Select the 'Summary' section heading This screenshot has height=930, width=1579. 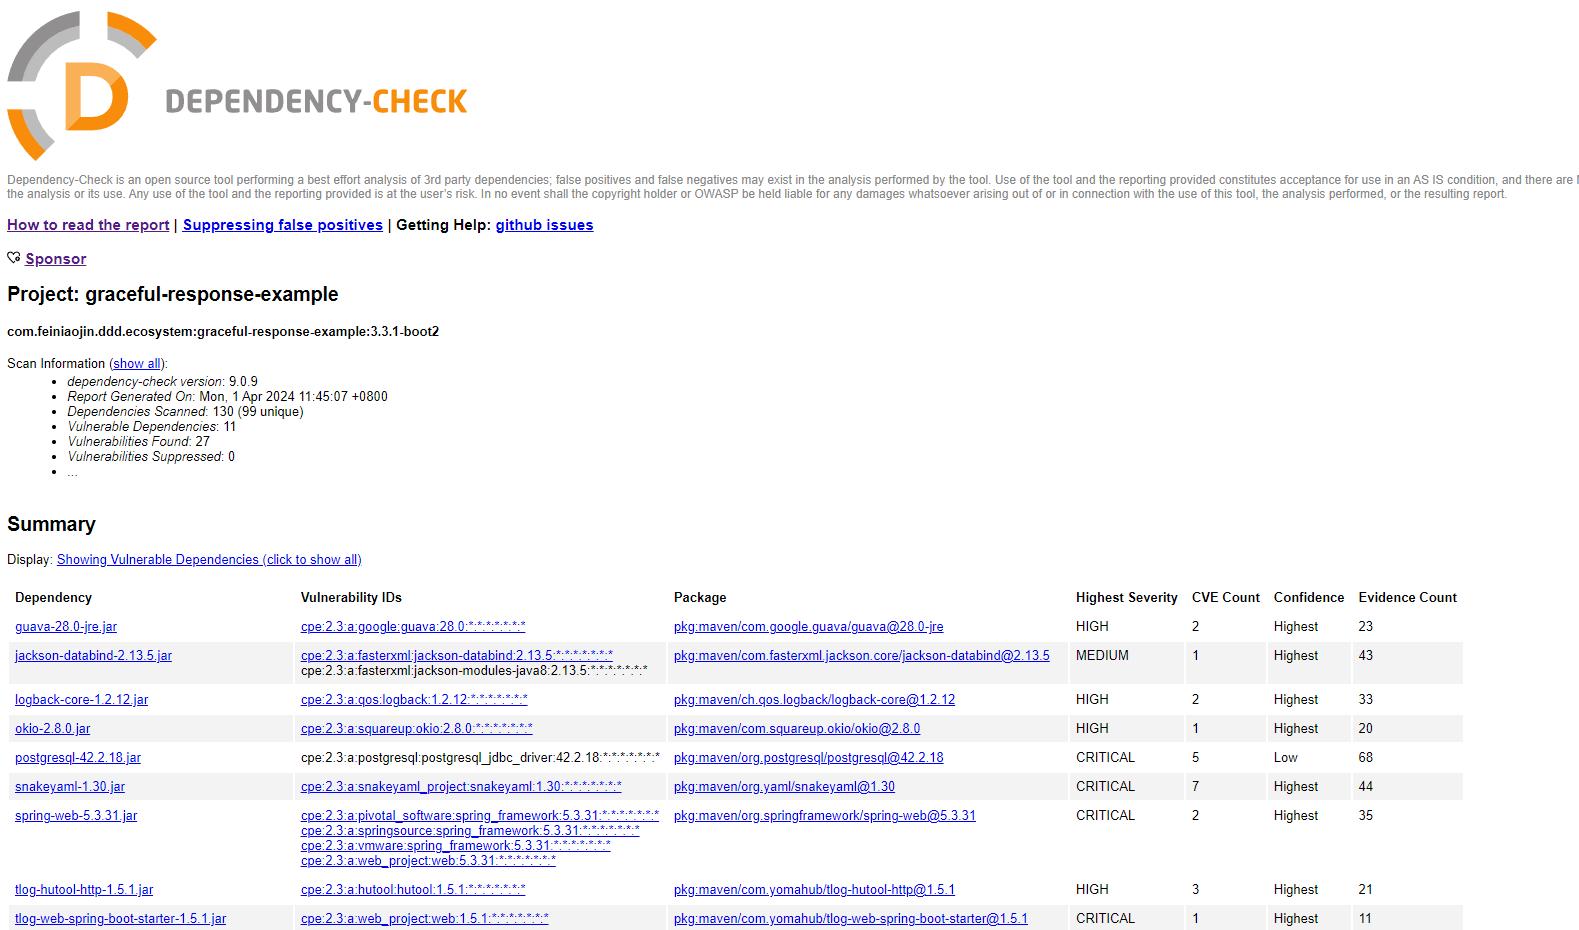click(51, 525)
